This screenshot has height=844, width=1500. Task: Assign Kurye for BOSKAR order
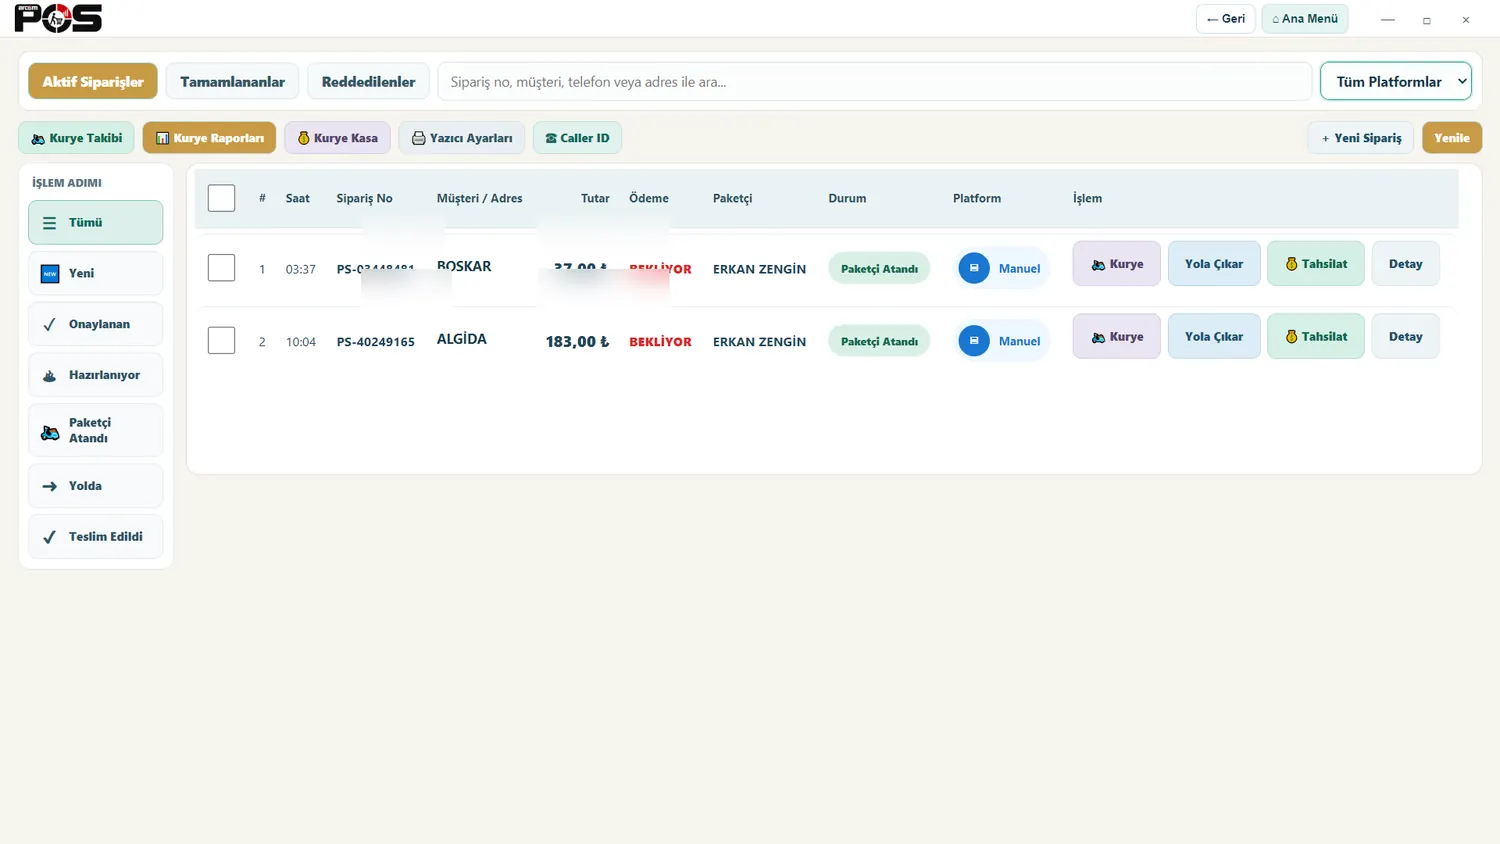coord(1117,264)
